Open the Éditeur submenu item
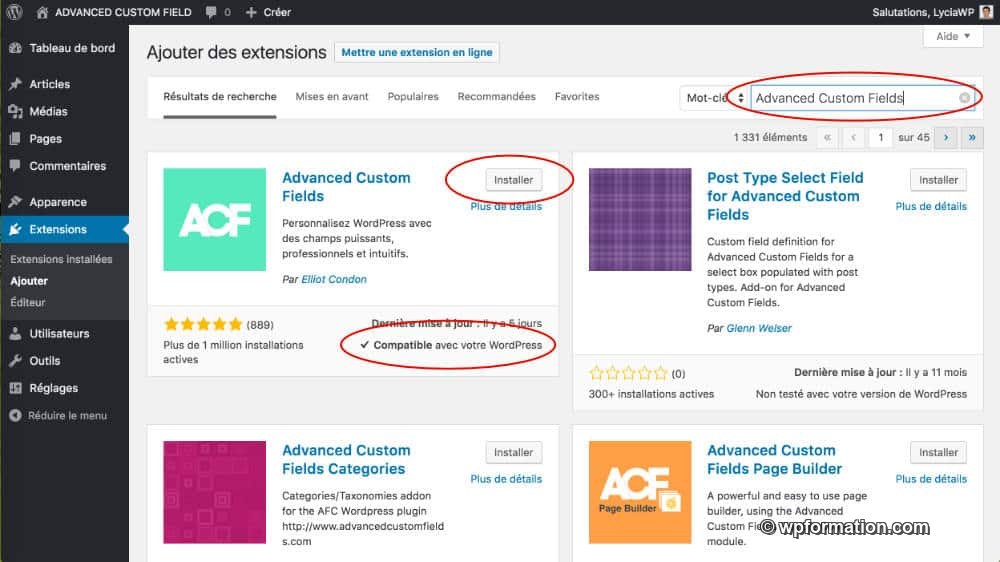Viewport: 1000px width, 562px height. [x=27, y=302]
